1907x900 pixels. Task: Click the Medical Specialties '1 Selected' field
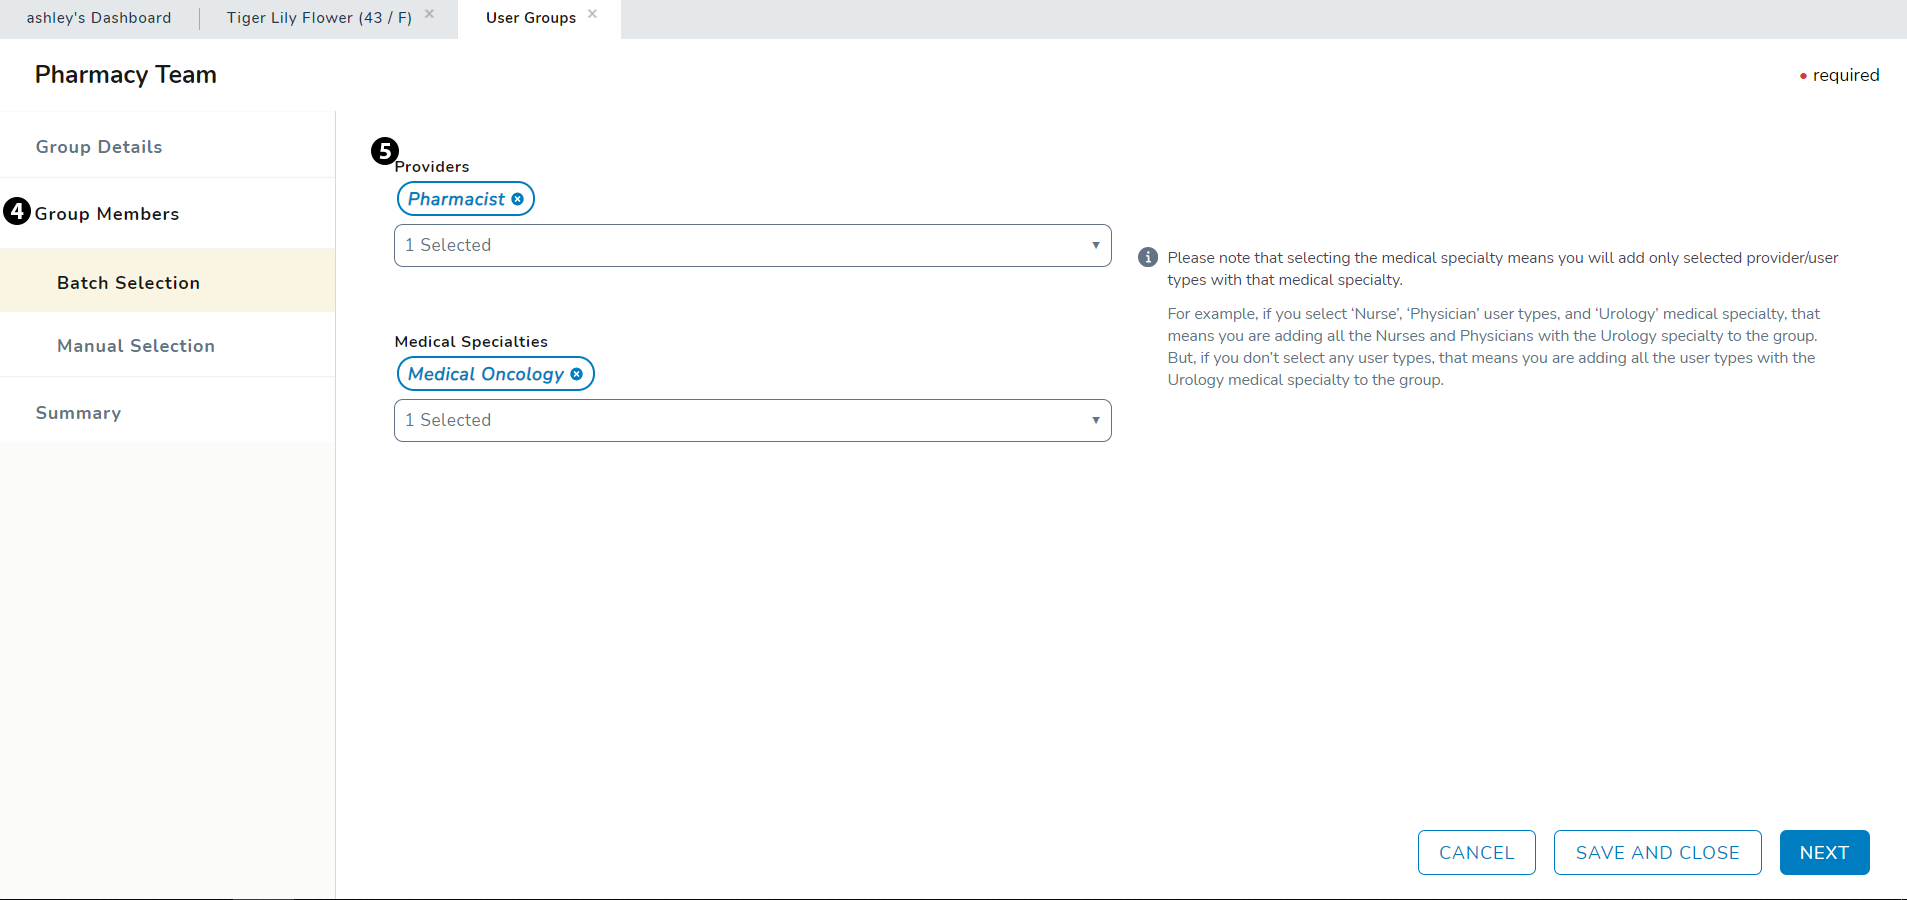740,420
